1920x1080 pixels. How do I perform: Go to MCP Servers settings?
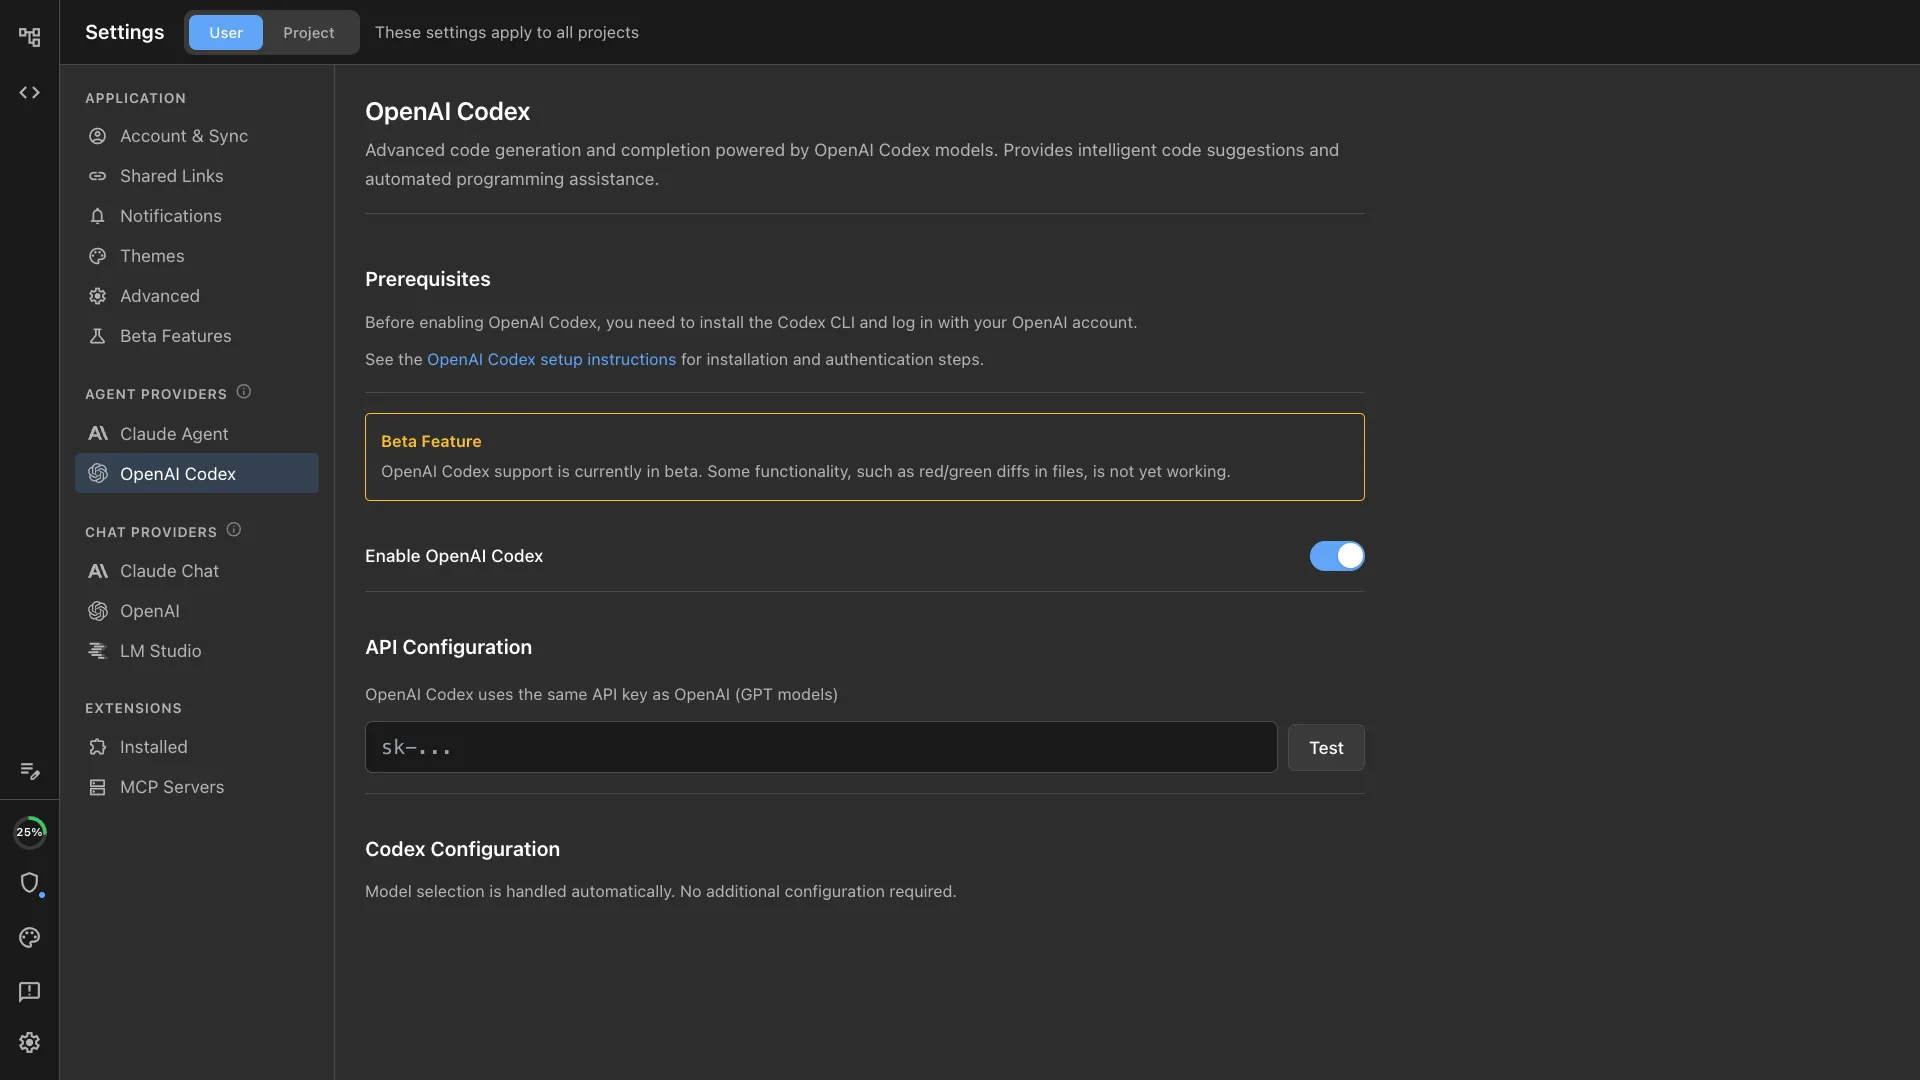(172, 788)
